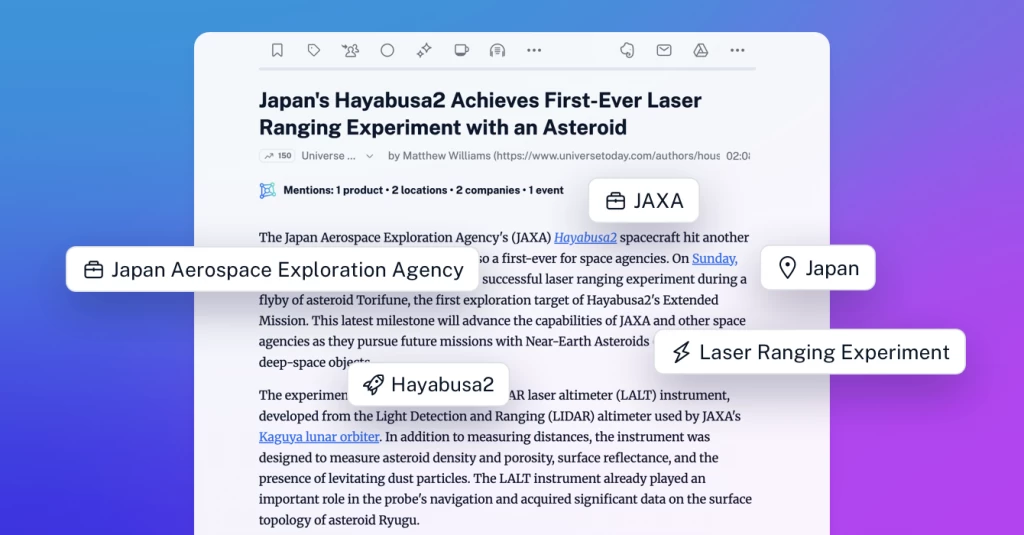Click the map pin icon on Japan chip
Viewport: 1024px width, 535px height.
coord(788,268)
